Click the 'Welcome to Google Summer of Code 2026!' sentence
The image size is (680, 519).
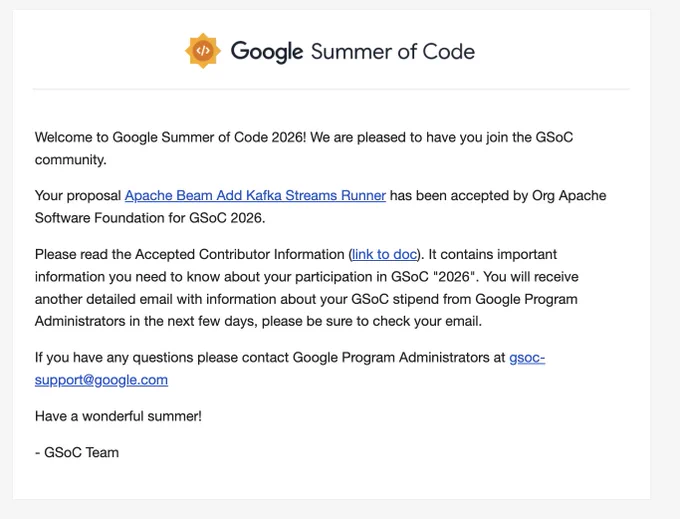pos(170,137)
